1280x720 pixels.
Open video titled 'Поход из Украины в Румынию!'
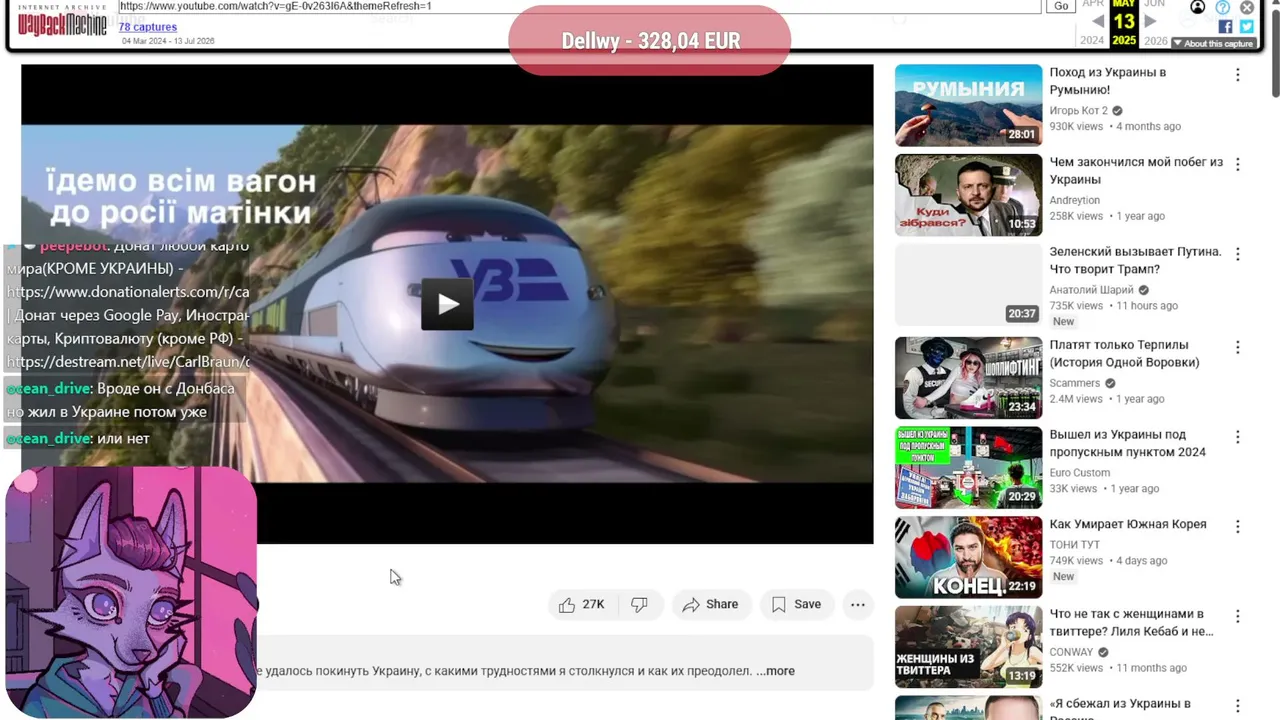[1107, 81]
